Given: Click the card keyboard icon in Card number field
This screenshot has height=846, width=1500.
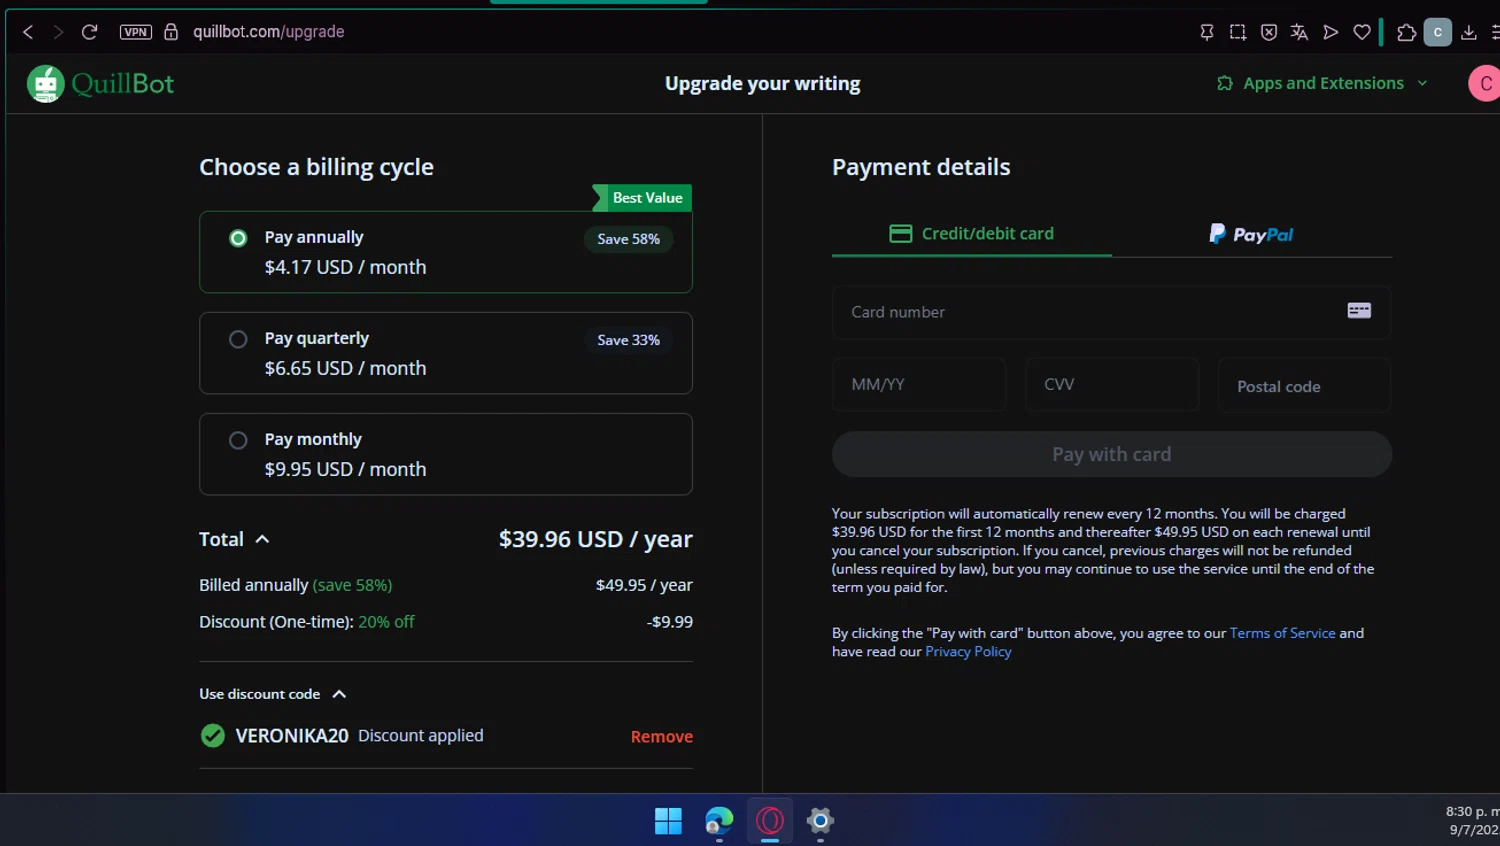Looking at the screenshot, I should [x=1359, y=311].
